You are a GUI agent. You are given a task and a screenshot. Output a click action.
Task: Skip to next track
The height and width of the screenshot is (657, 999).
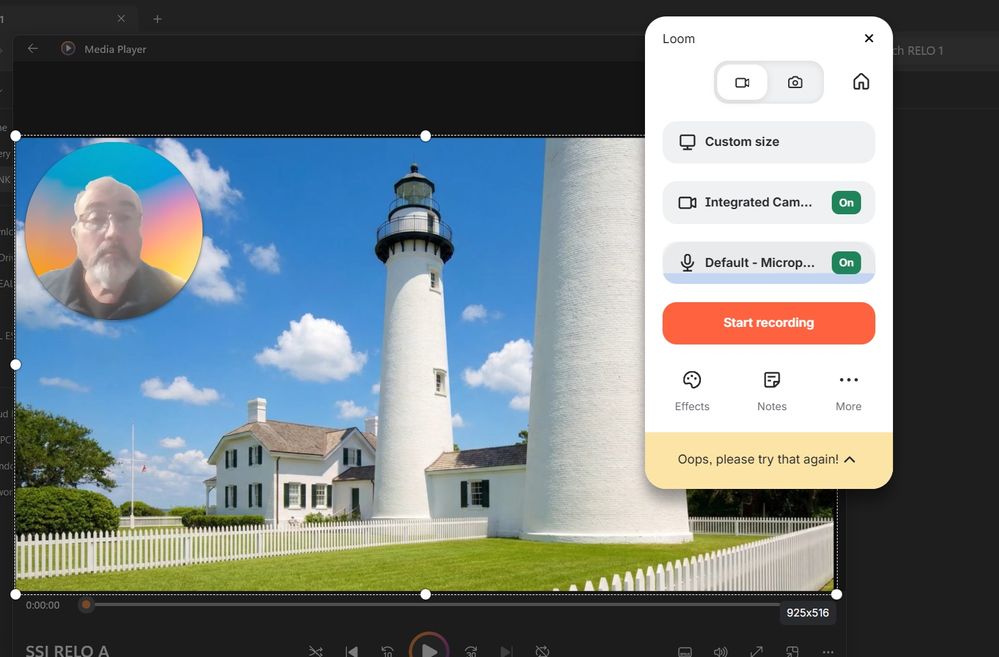(507, 651)
